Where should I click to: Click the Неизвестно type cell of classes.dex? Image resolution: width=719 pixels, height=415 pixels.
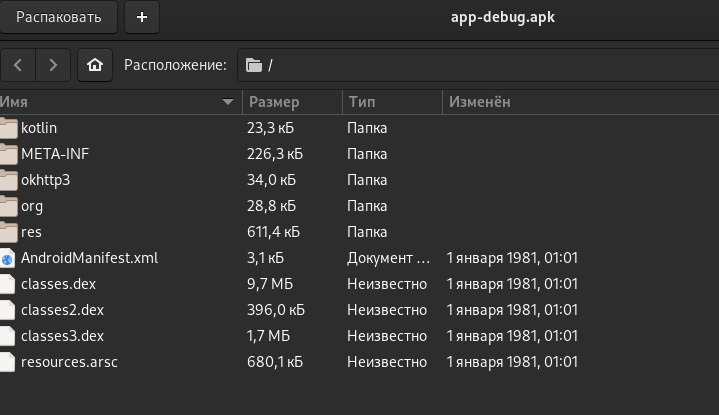click(x=387, y=284)
